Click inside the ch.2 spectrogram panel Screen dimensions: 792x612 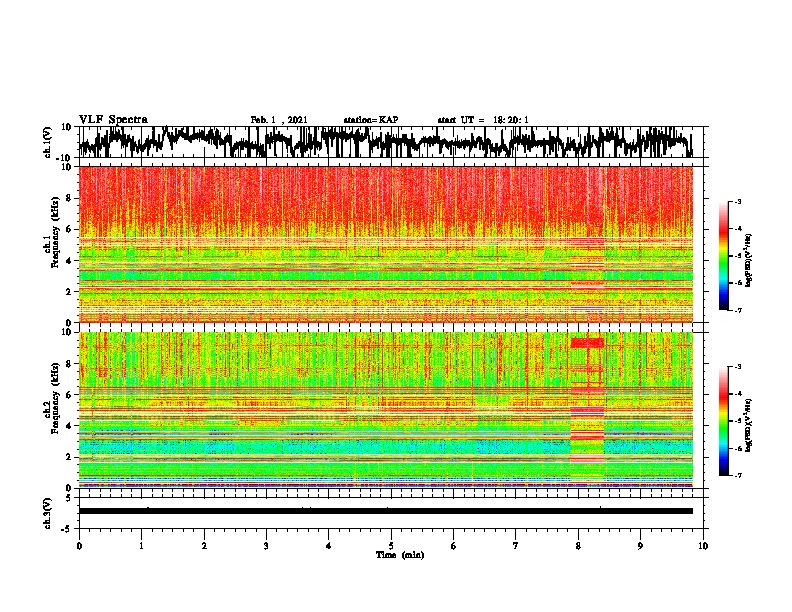pos(386,410)
